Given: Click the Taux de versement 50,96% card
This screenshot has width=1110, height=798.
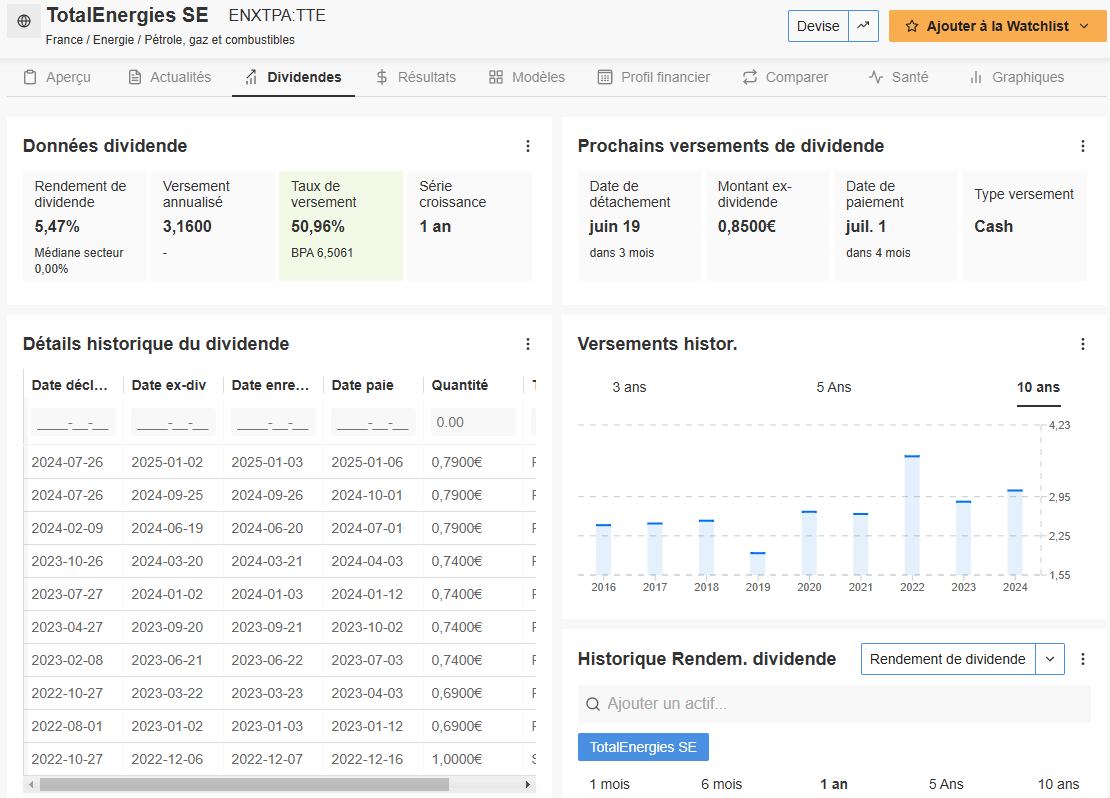Looking at the screenshot, I should (341, 226).
